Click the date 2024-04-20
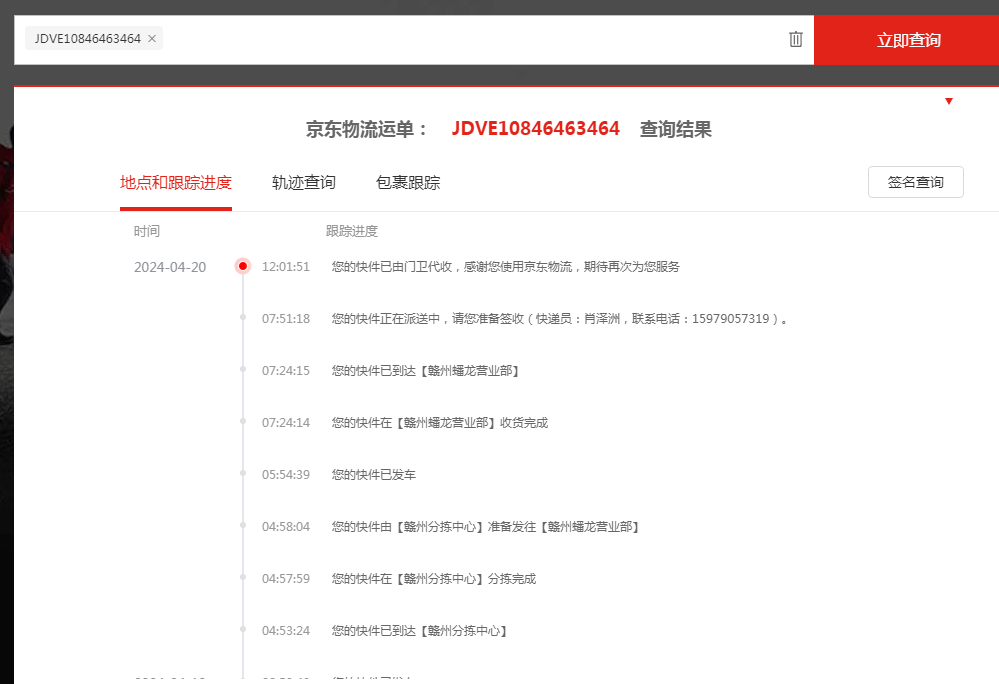The image size is (999, 684). [170, 267]
